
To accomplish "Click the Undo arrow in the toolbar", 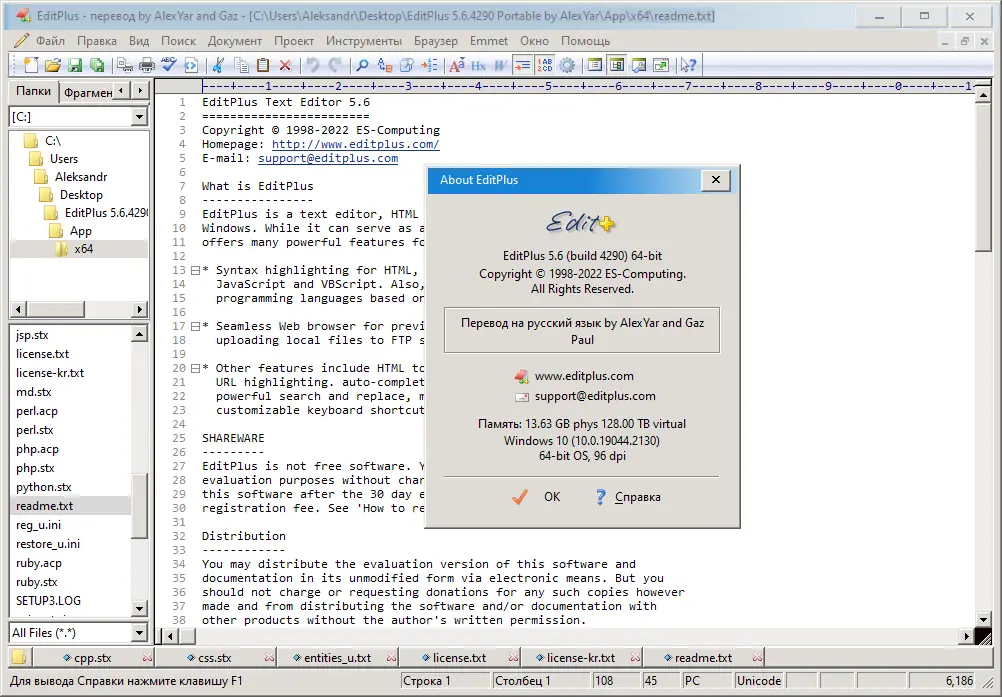I will pos(312,65).
